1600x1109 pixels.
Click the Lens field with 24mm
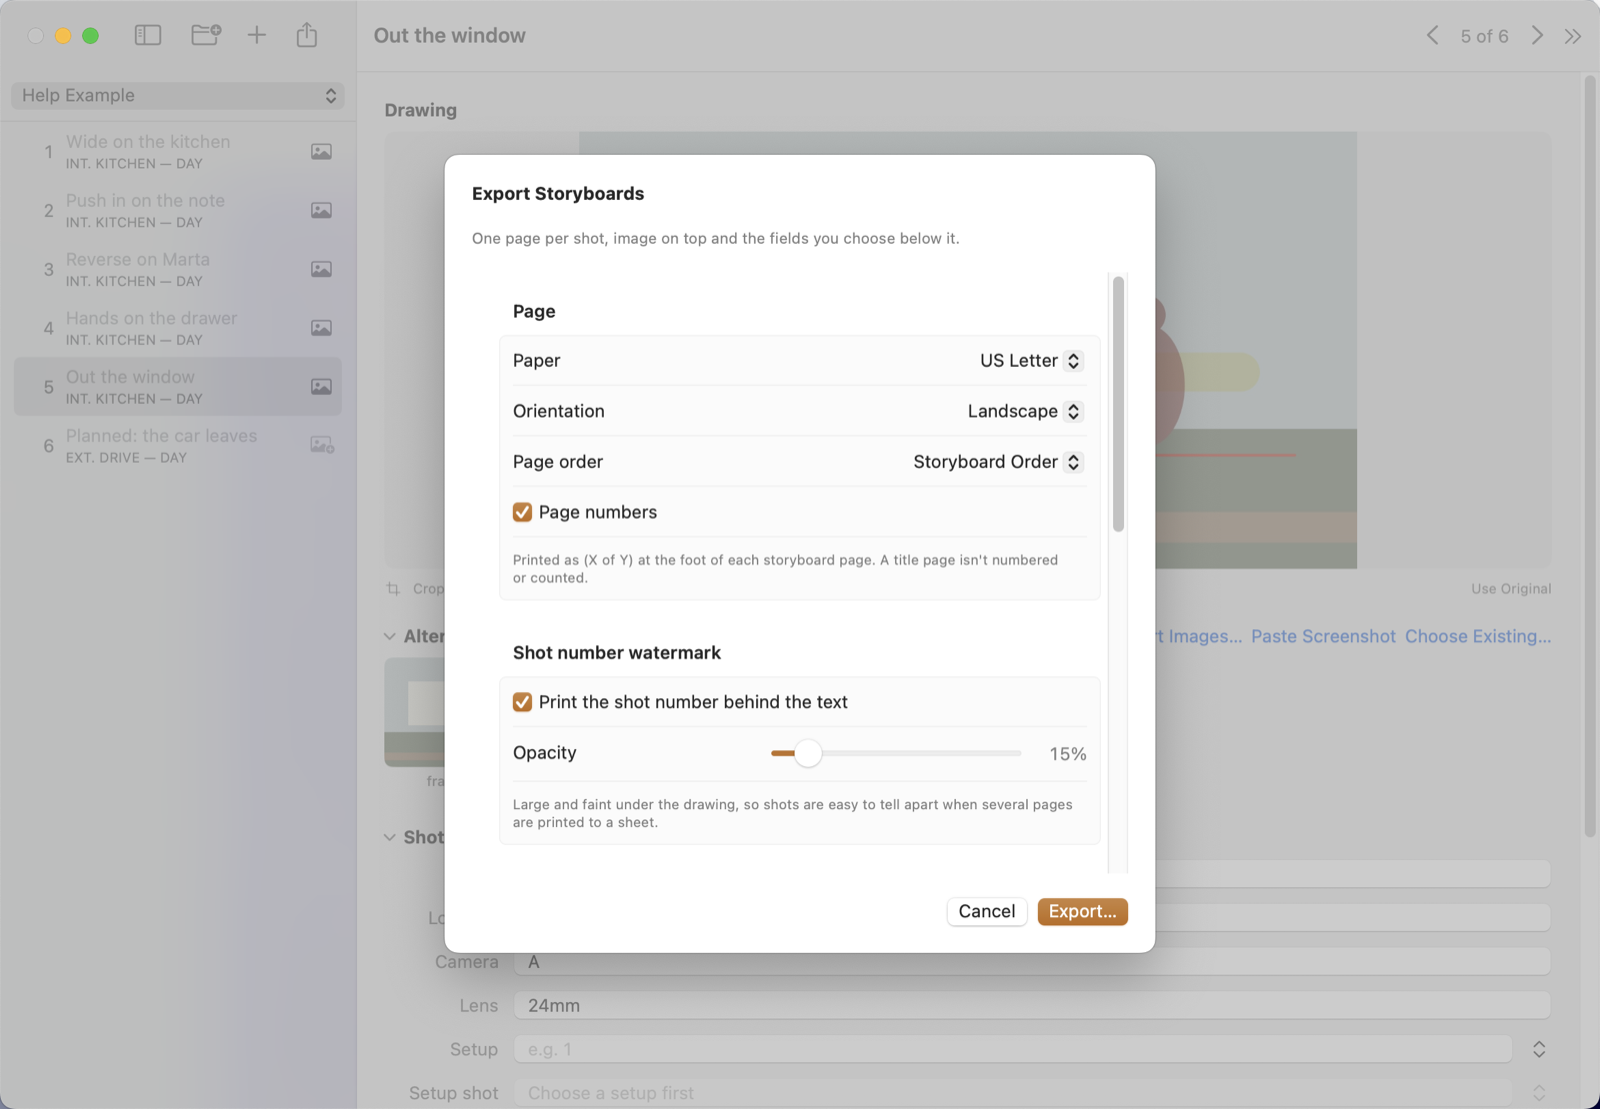(x=1032, y=1005)
